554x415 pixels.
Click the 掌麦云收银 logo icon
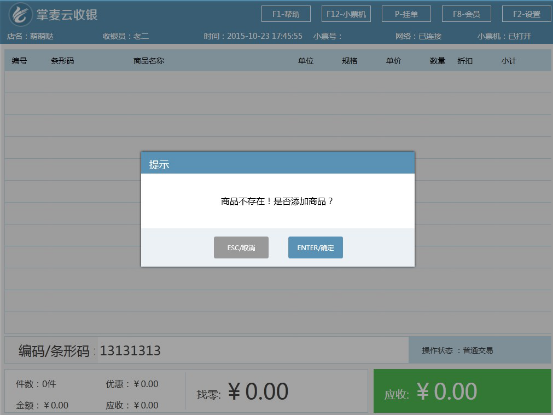[x=20, y=14]
